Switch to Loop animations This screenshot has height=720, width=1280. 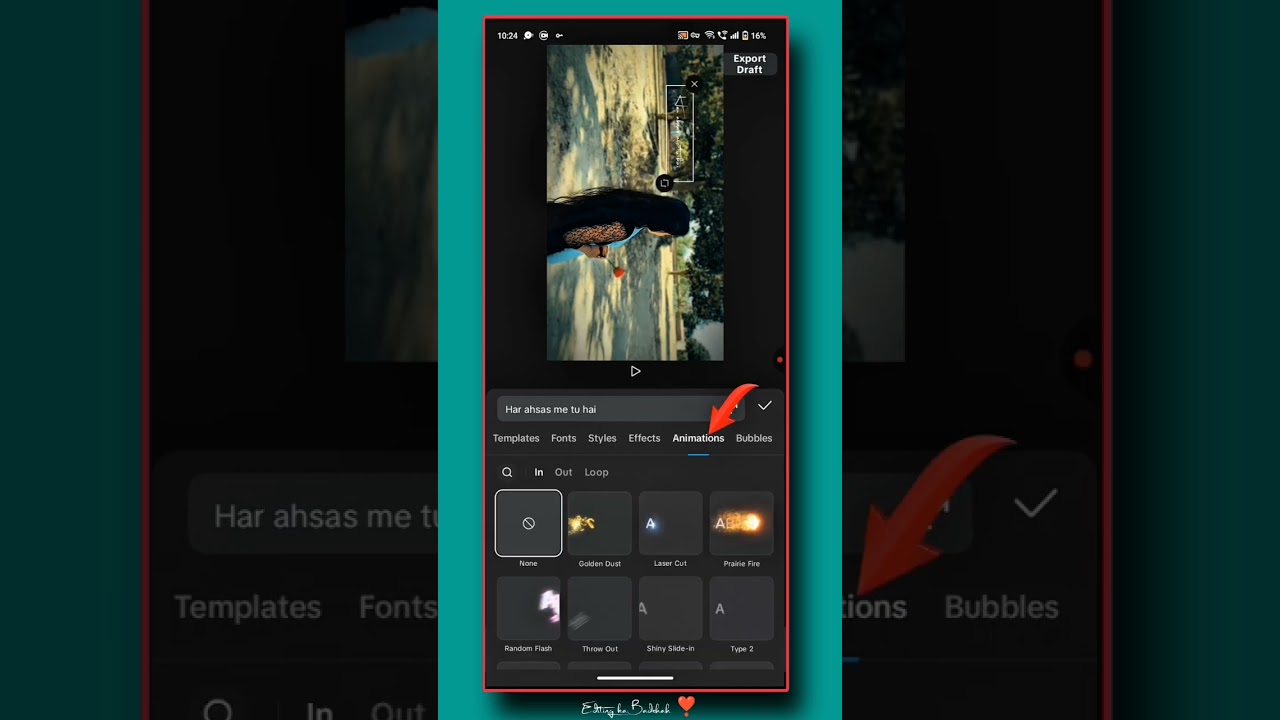[x=596, y=472]
